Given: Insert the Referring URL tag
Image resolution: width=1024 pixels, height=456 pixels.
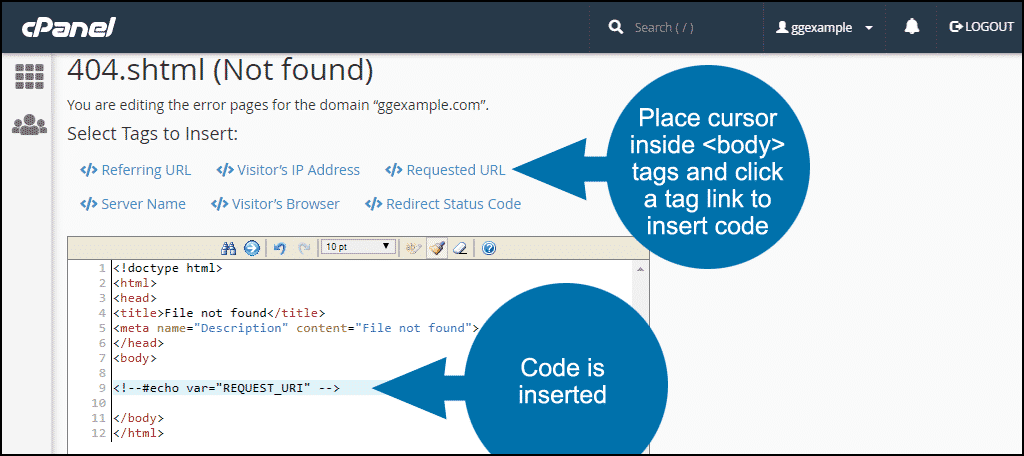Looking at the screenshot, I should (x=136, y=171).
